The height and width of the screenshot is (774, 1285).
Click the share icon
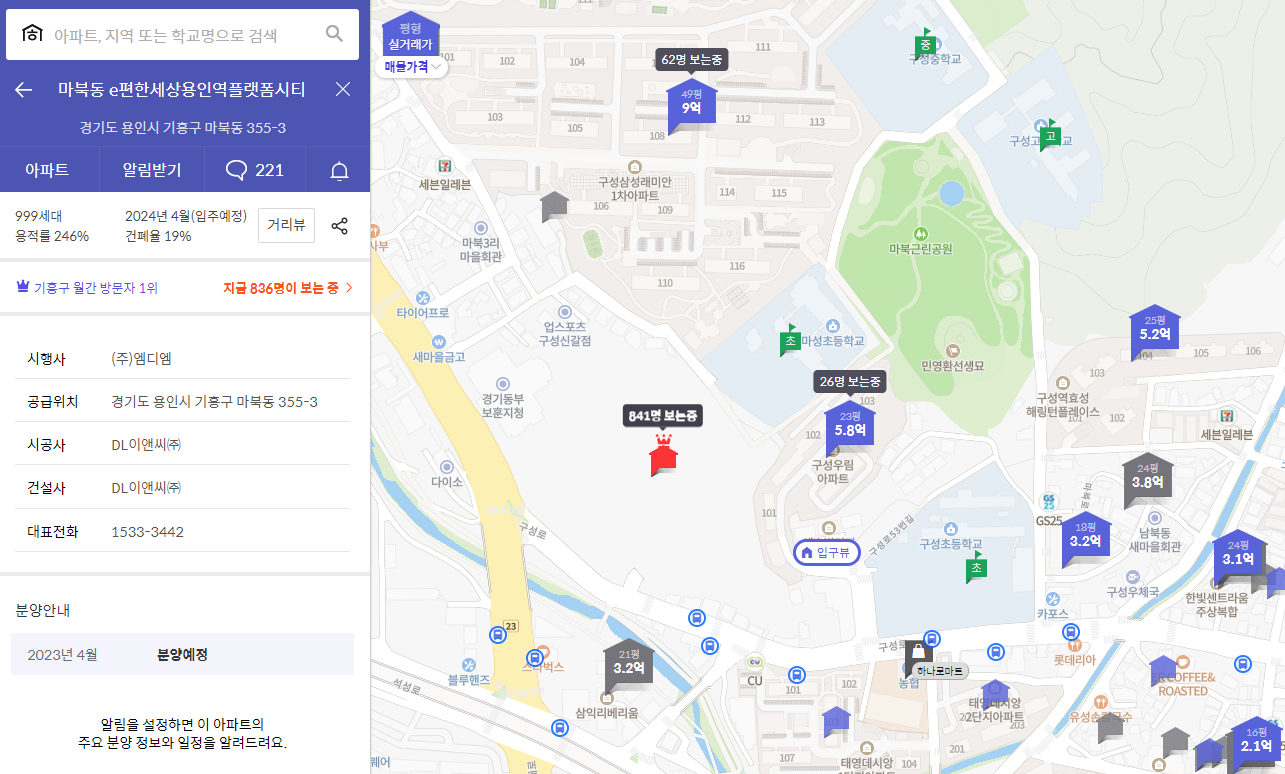coord(340,225)
